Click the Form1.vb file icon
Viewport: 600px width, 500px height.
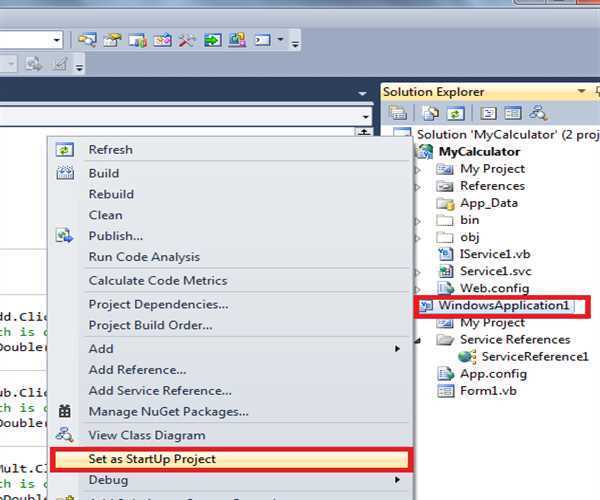tap(445, 391)
